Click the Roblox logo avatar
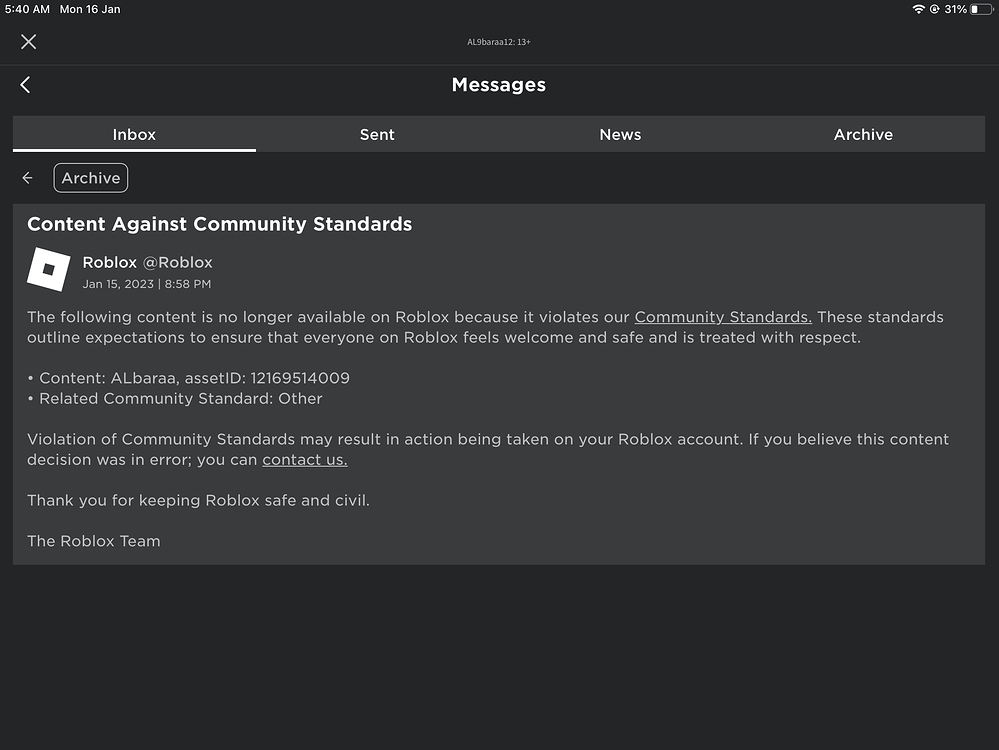 [48, 270]
